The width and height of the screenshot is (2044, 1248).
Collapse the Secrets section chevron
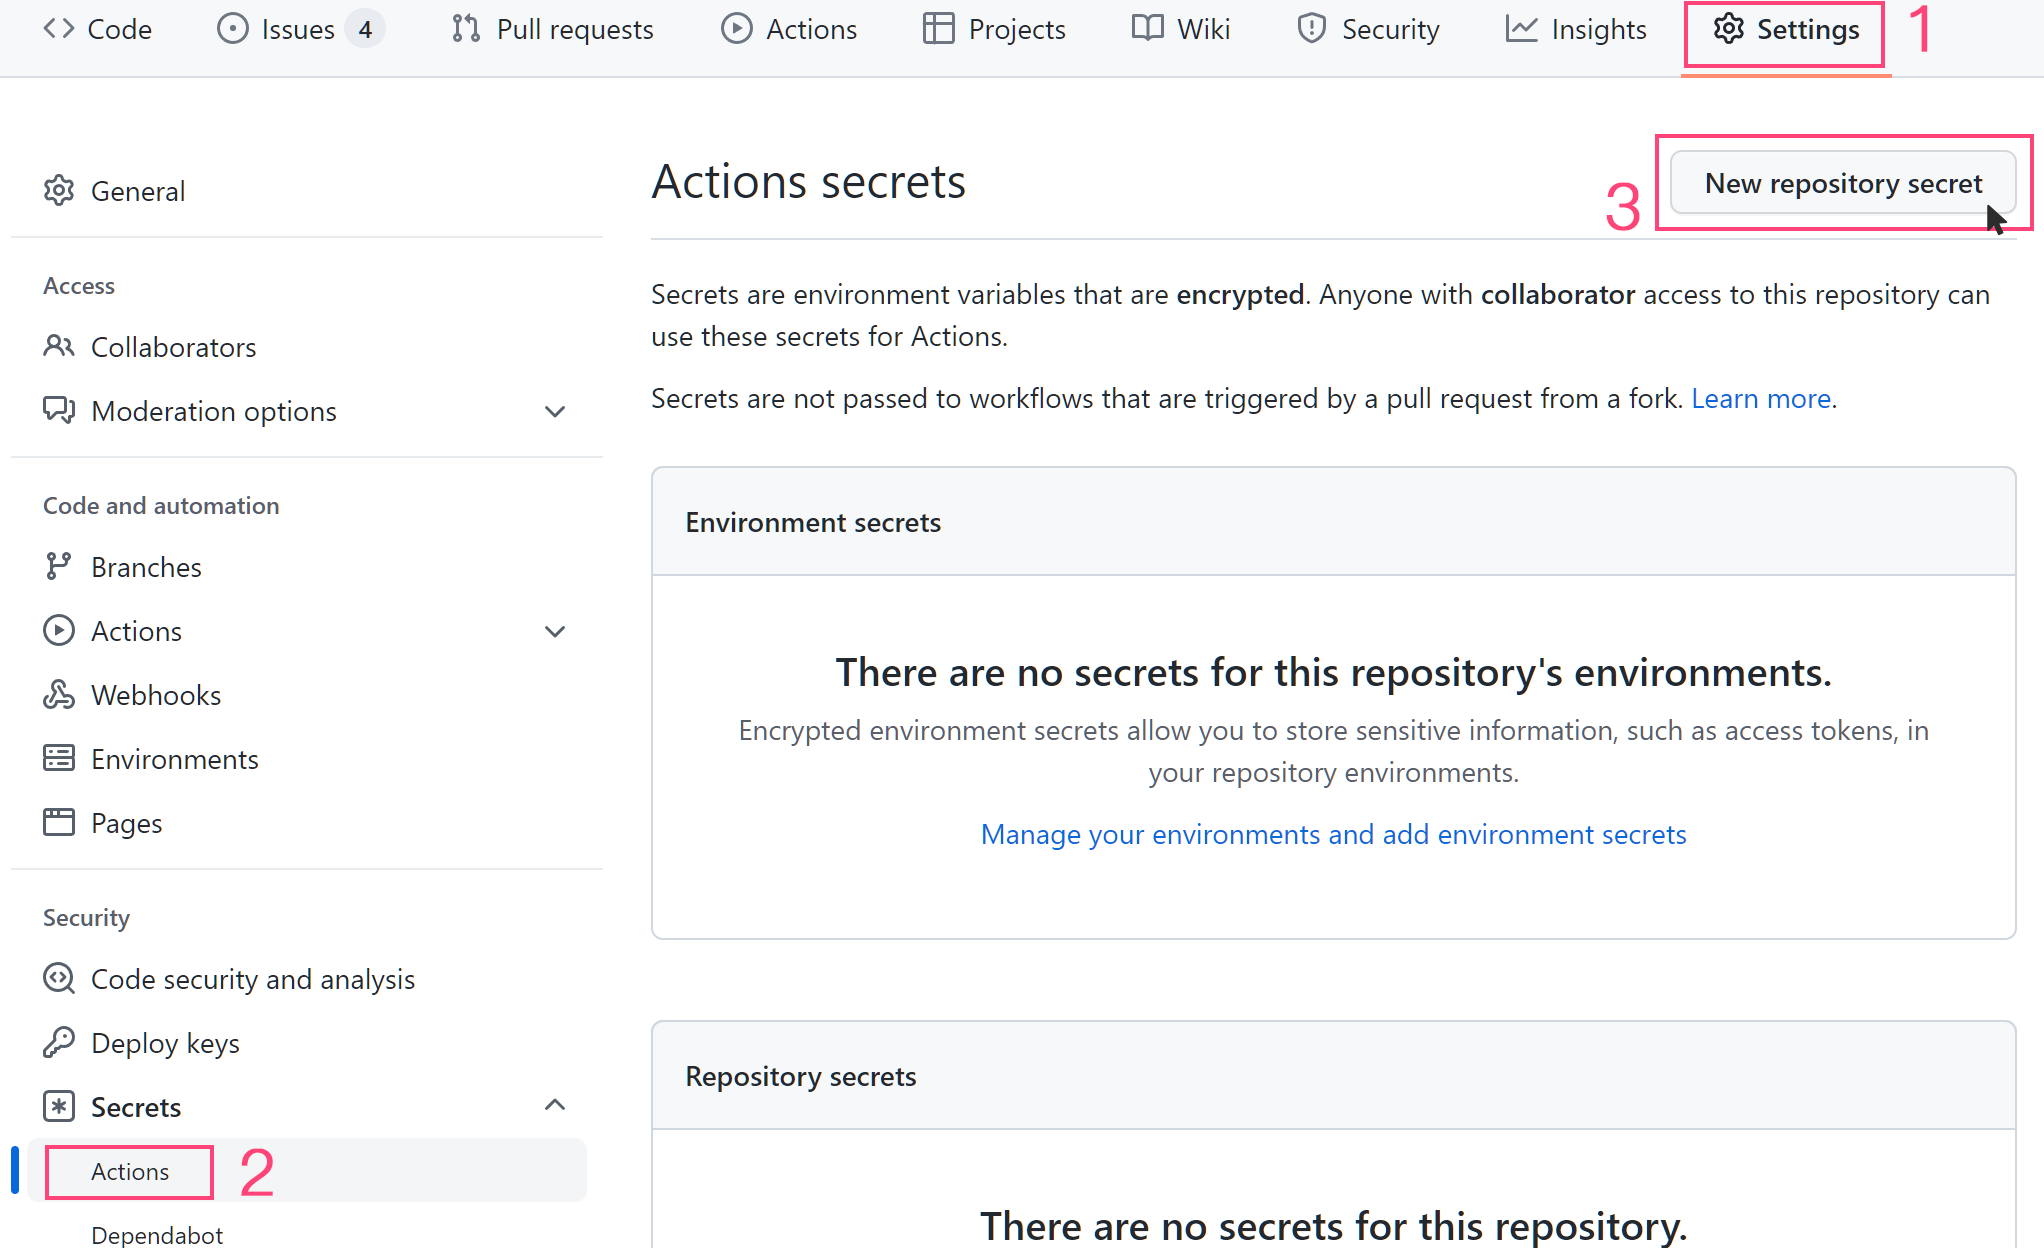[555, 1105]
